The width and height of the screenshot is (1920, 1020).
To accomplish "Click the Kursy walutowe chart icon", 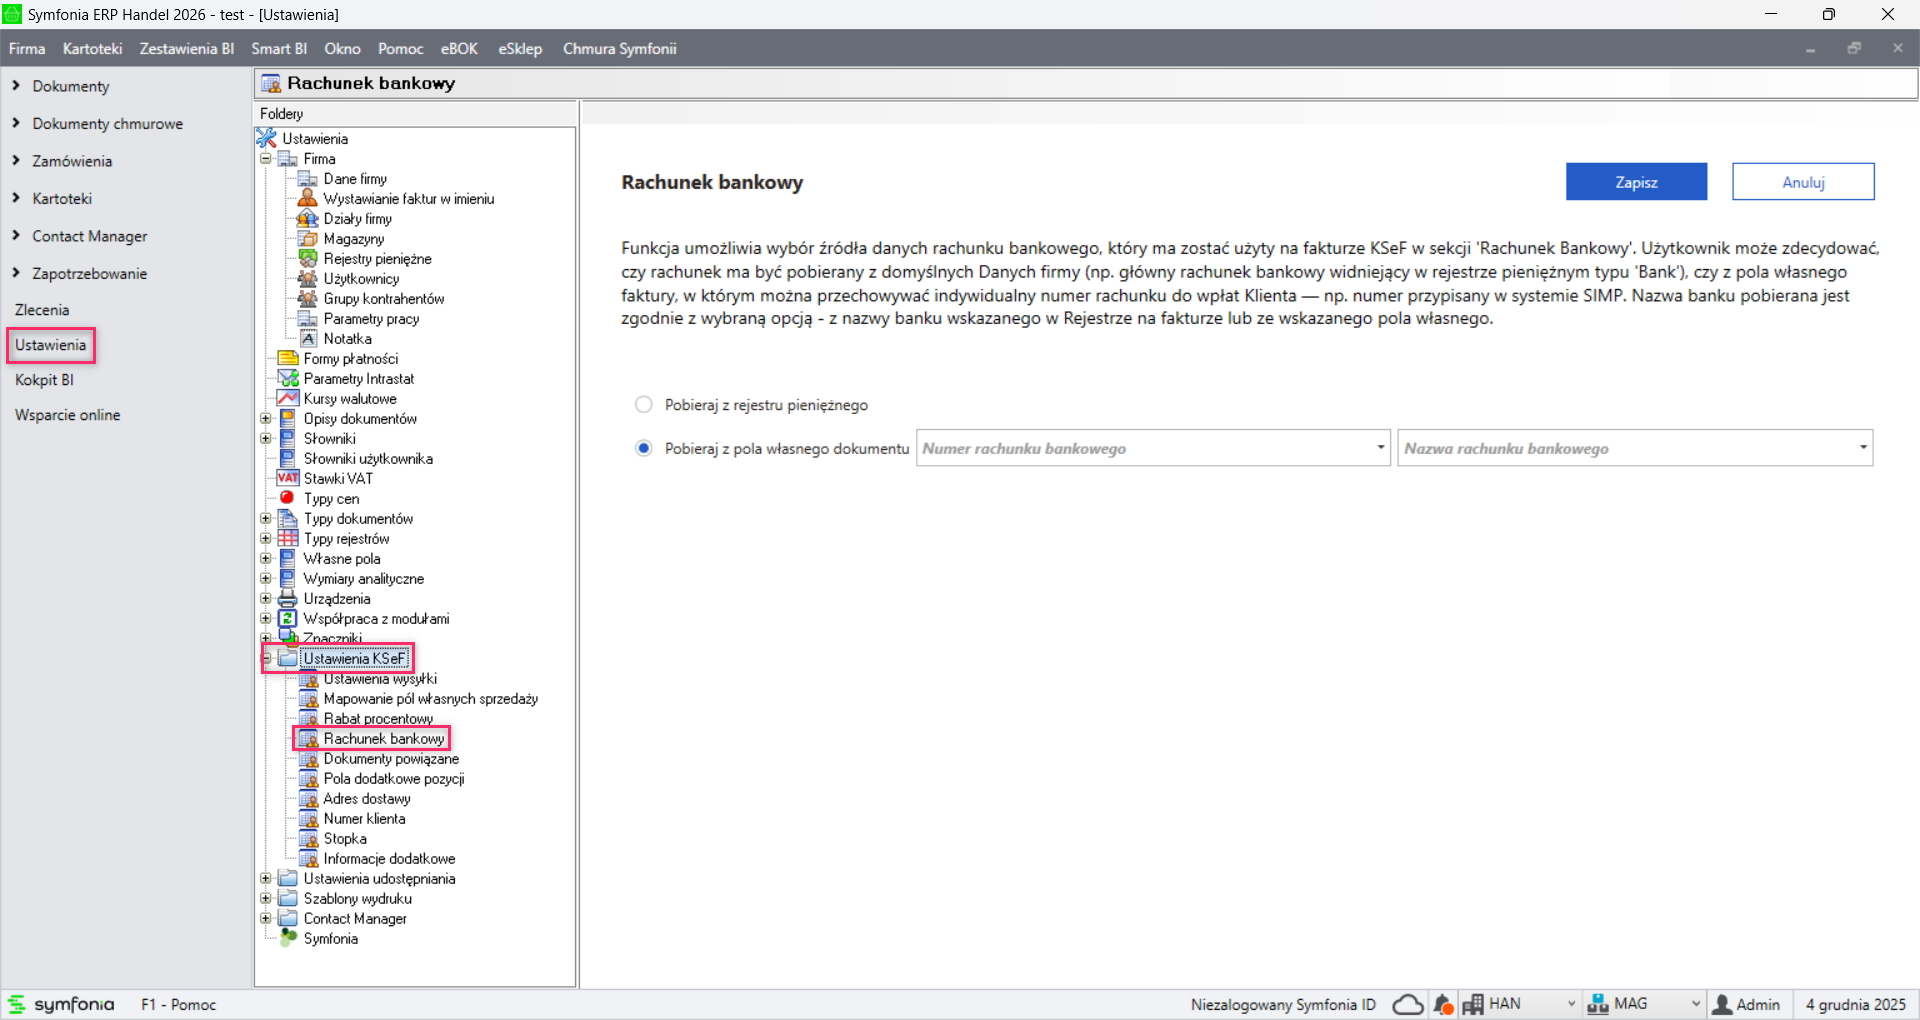I will point(288,399).
